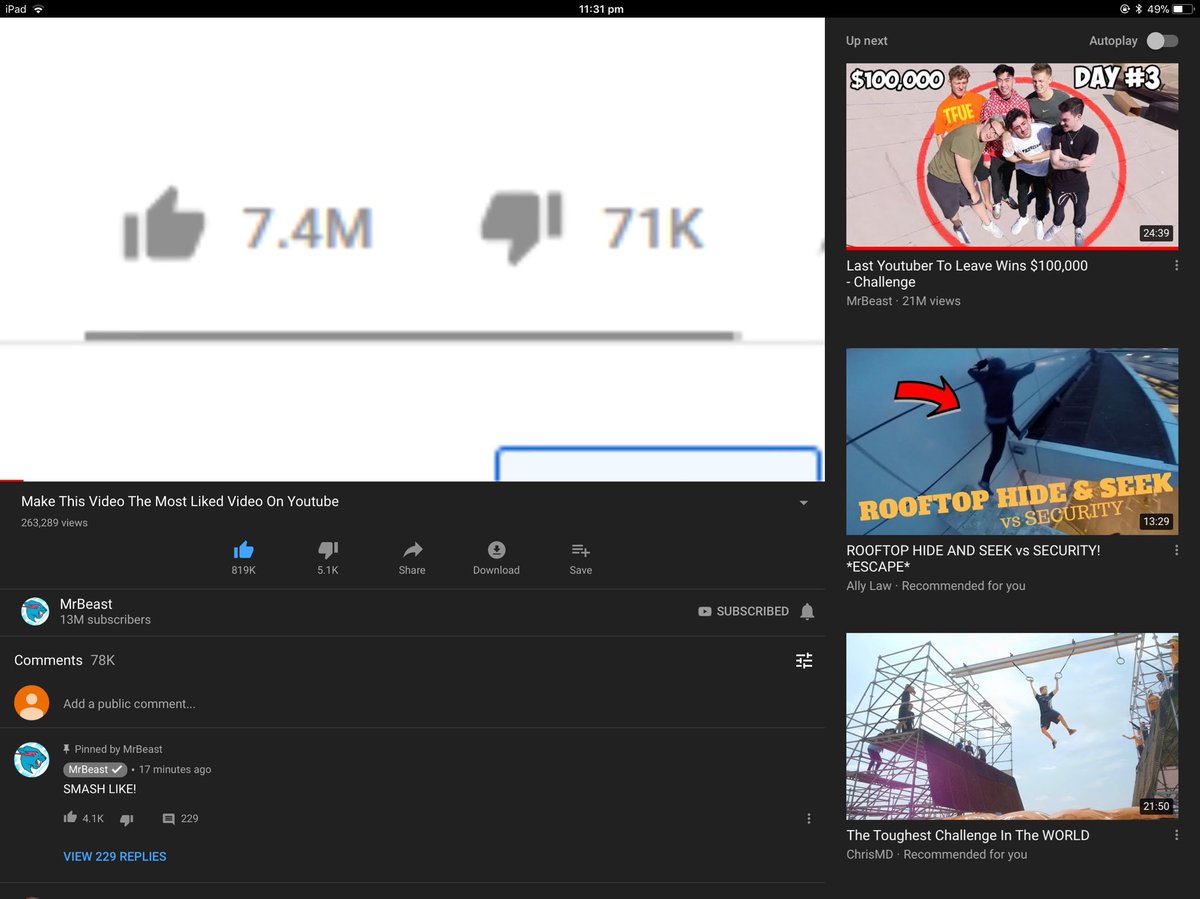
Task: Click the Wi-Fi icon in status bar
Action: [38, 9]
